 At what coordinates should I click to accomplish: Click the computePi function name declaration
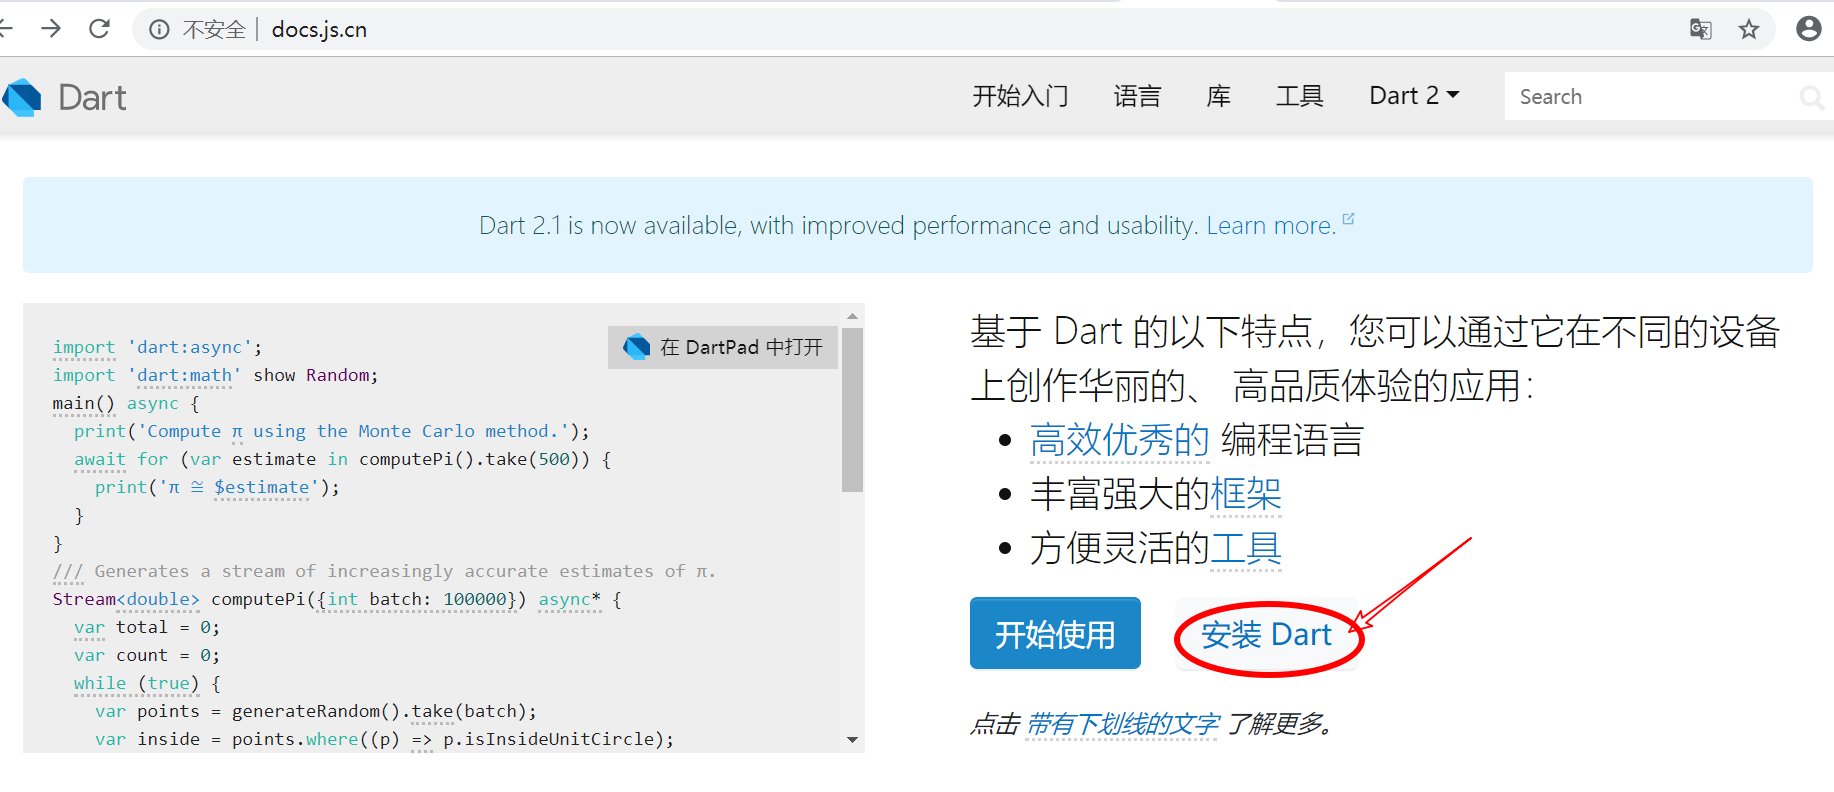tap(258, 599)
